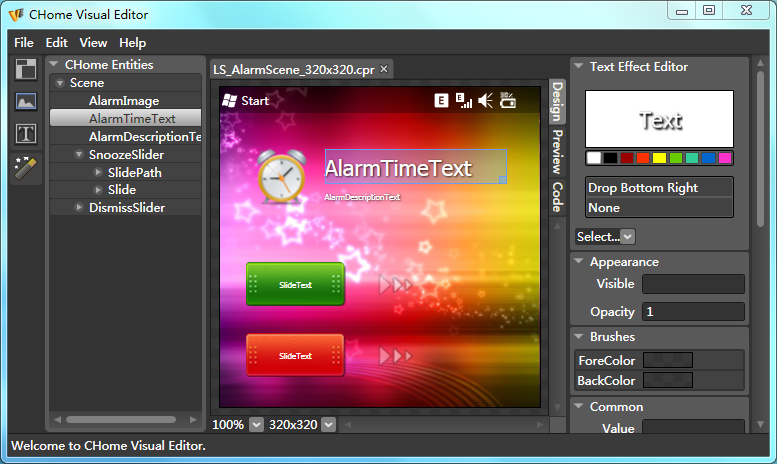
Task: Click the Visible property field
Action: coord(693,284)
